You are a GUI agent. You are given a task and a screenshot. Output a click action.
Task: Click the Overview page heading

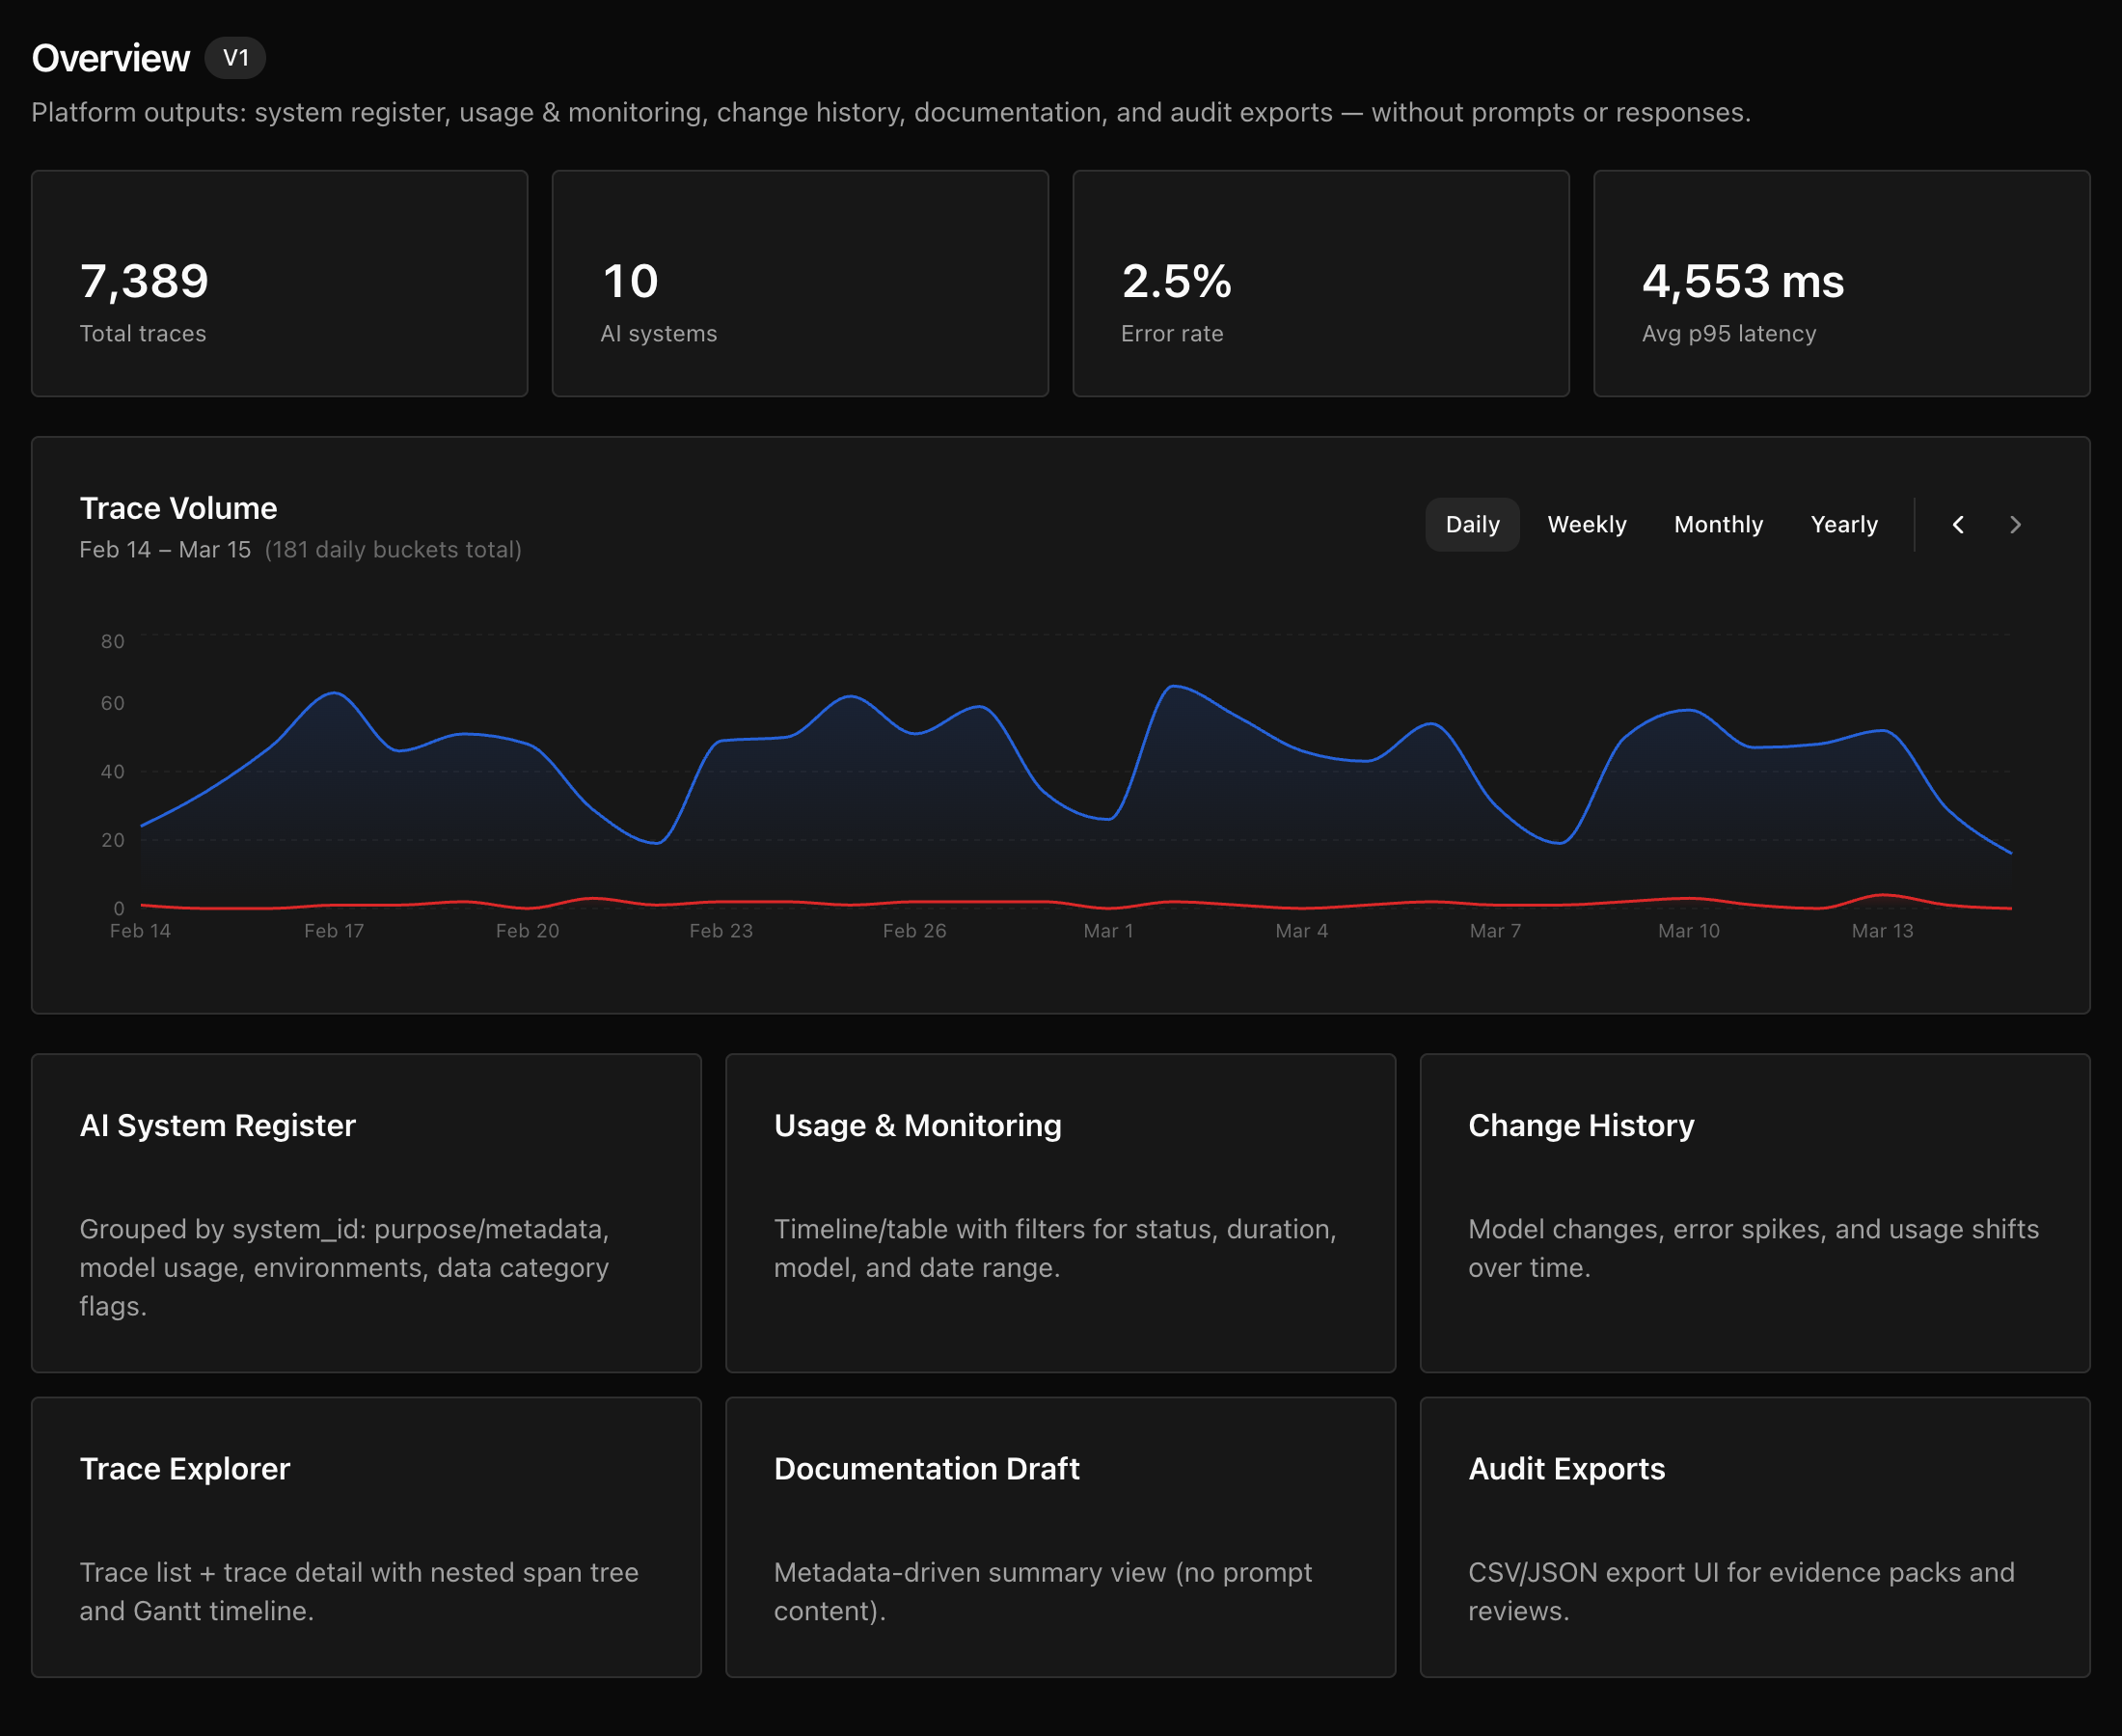(110, 58)
